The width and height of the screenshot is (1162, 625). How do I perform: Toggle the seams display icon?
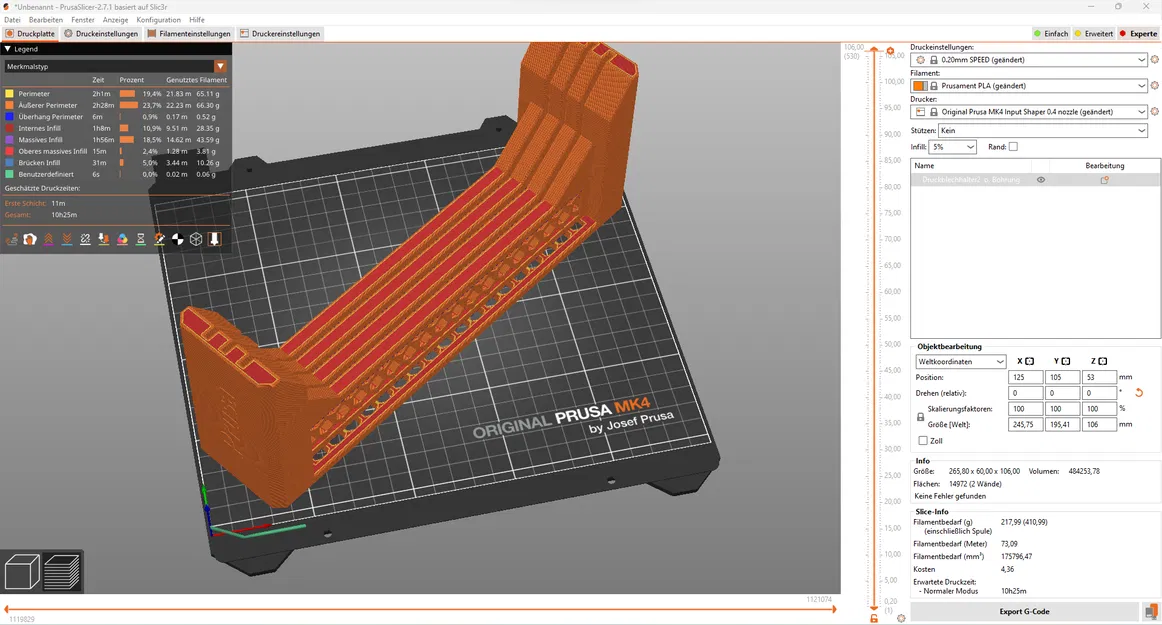(x=86, y=239)
